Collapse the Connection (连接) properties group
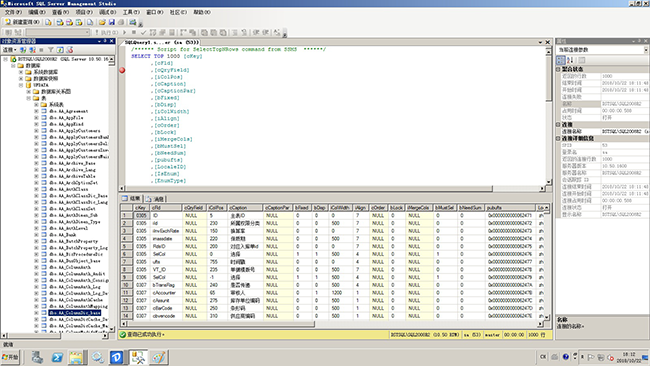Image resolution: width=650 pixels, height=366 pixels. 558,124
